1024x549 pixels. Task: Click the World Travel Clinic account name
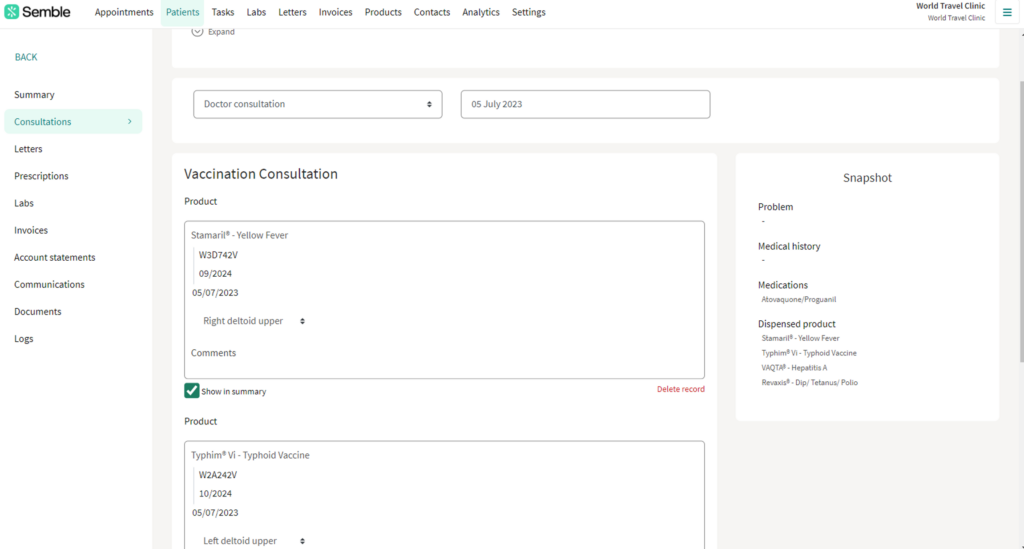click(950, 6)
